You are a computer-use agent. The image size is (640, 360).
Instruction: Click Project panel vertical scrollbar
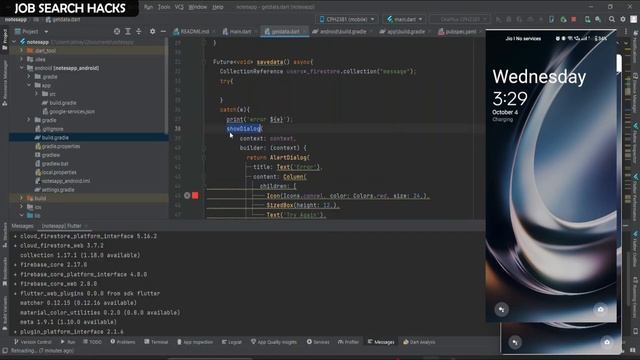[167, 86]
